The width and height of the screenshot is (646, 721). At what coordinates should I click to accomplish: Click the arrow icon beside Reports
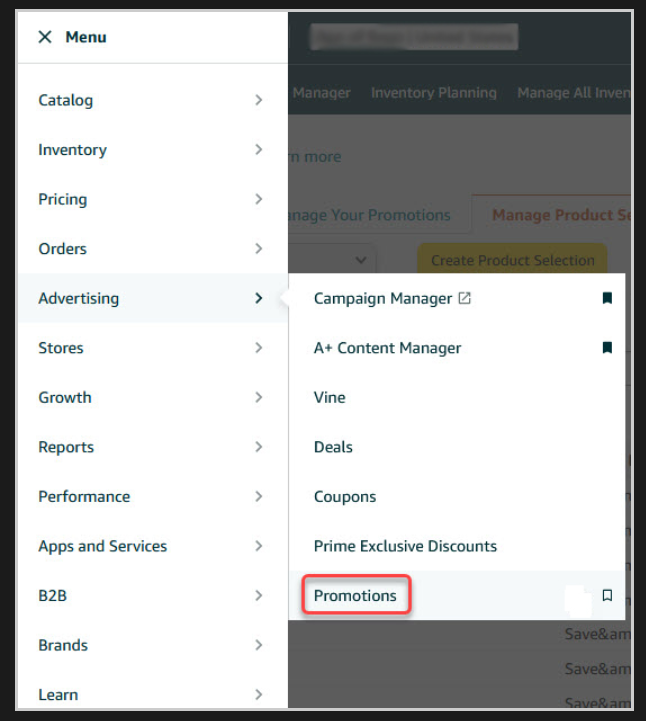(259, 447)
